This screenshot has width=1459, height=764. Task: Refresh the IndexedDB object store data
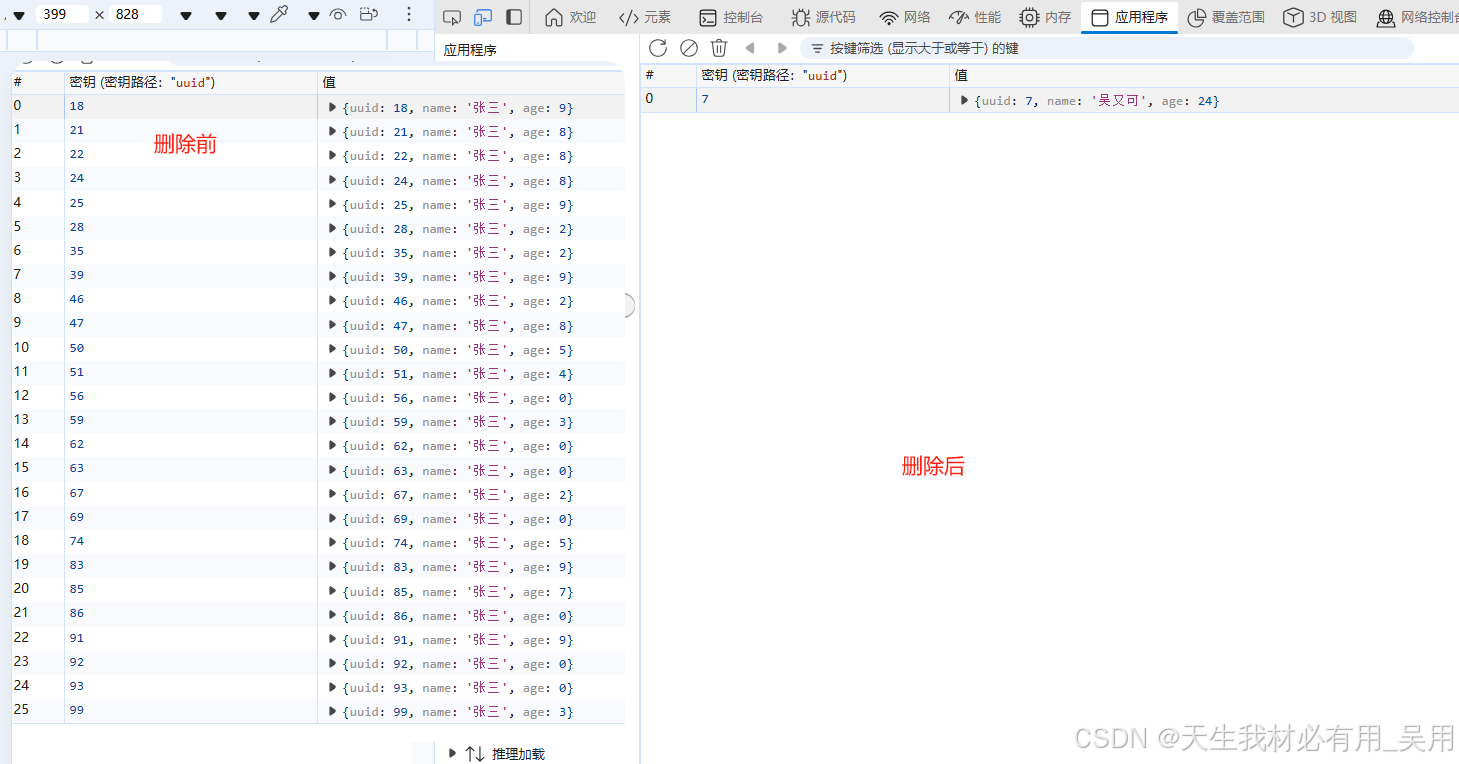tap(658, 47)
